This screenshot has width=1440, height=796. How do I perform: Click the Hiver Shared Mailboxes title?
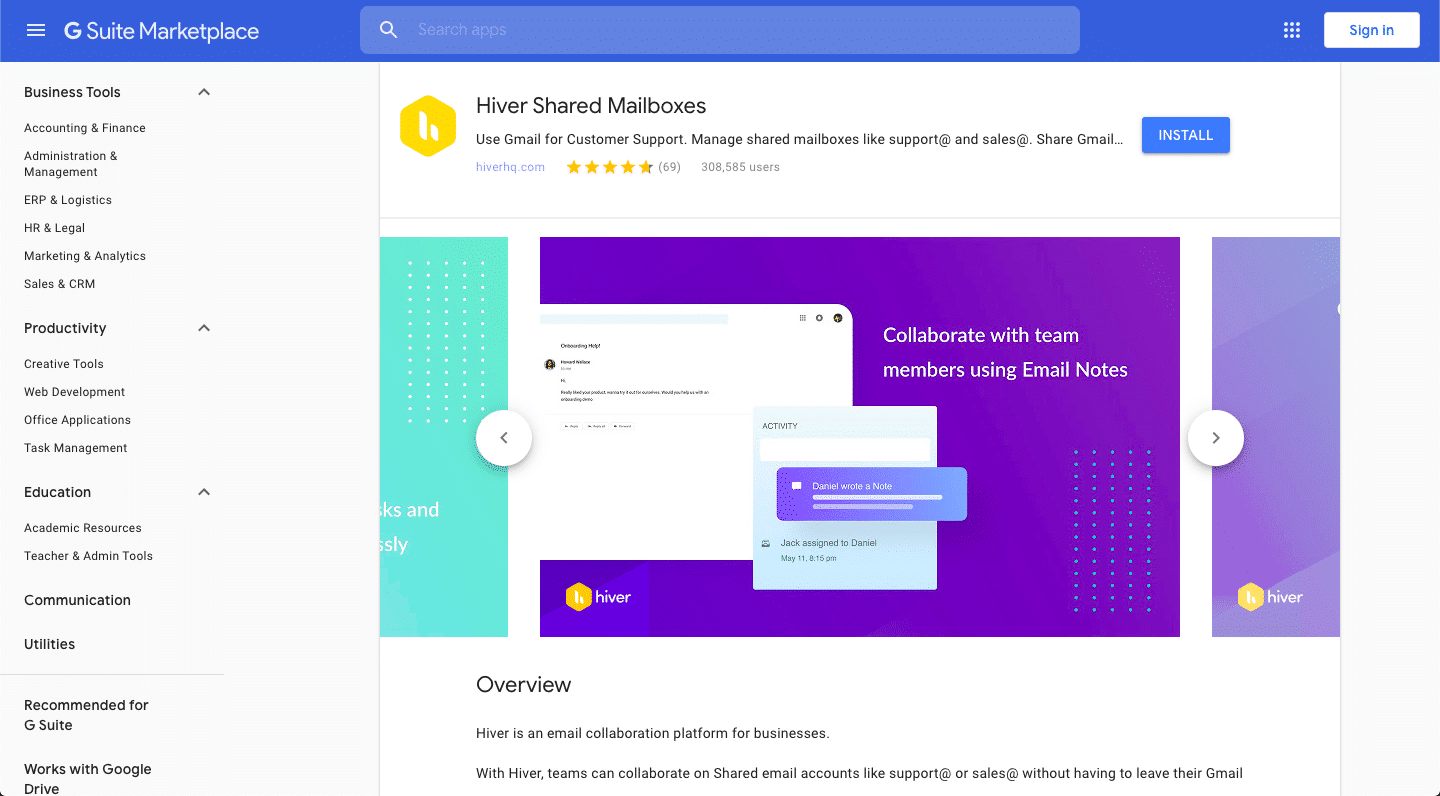click(591, 106)
